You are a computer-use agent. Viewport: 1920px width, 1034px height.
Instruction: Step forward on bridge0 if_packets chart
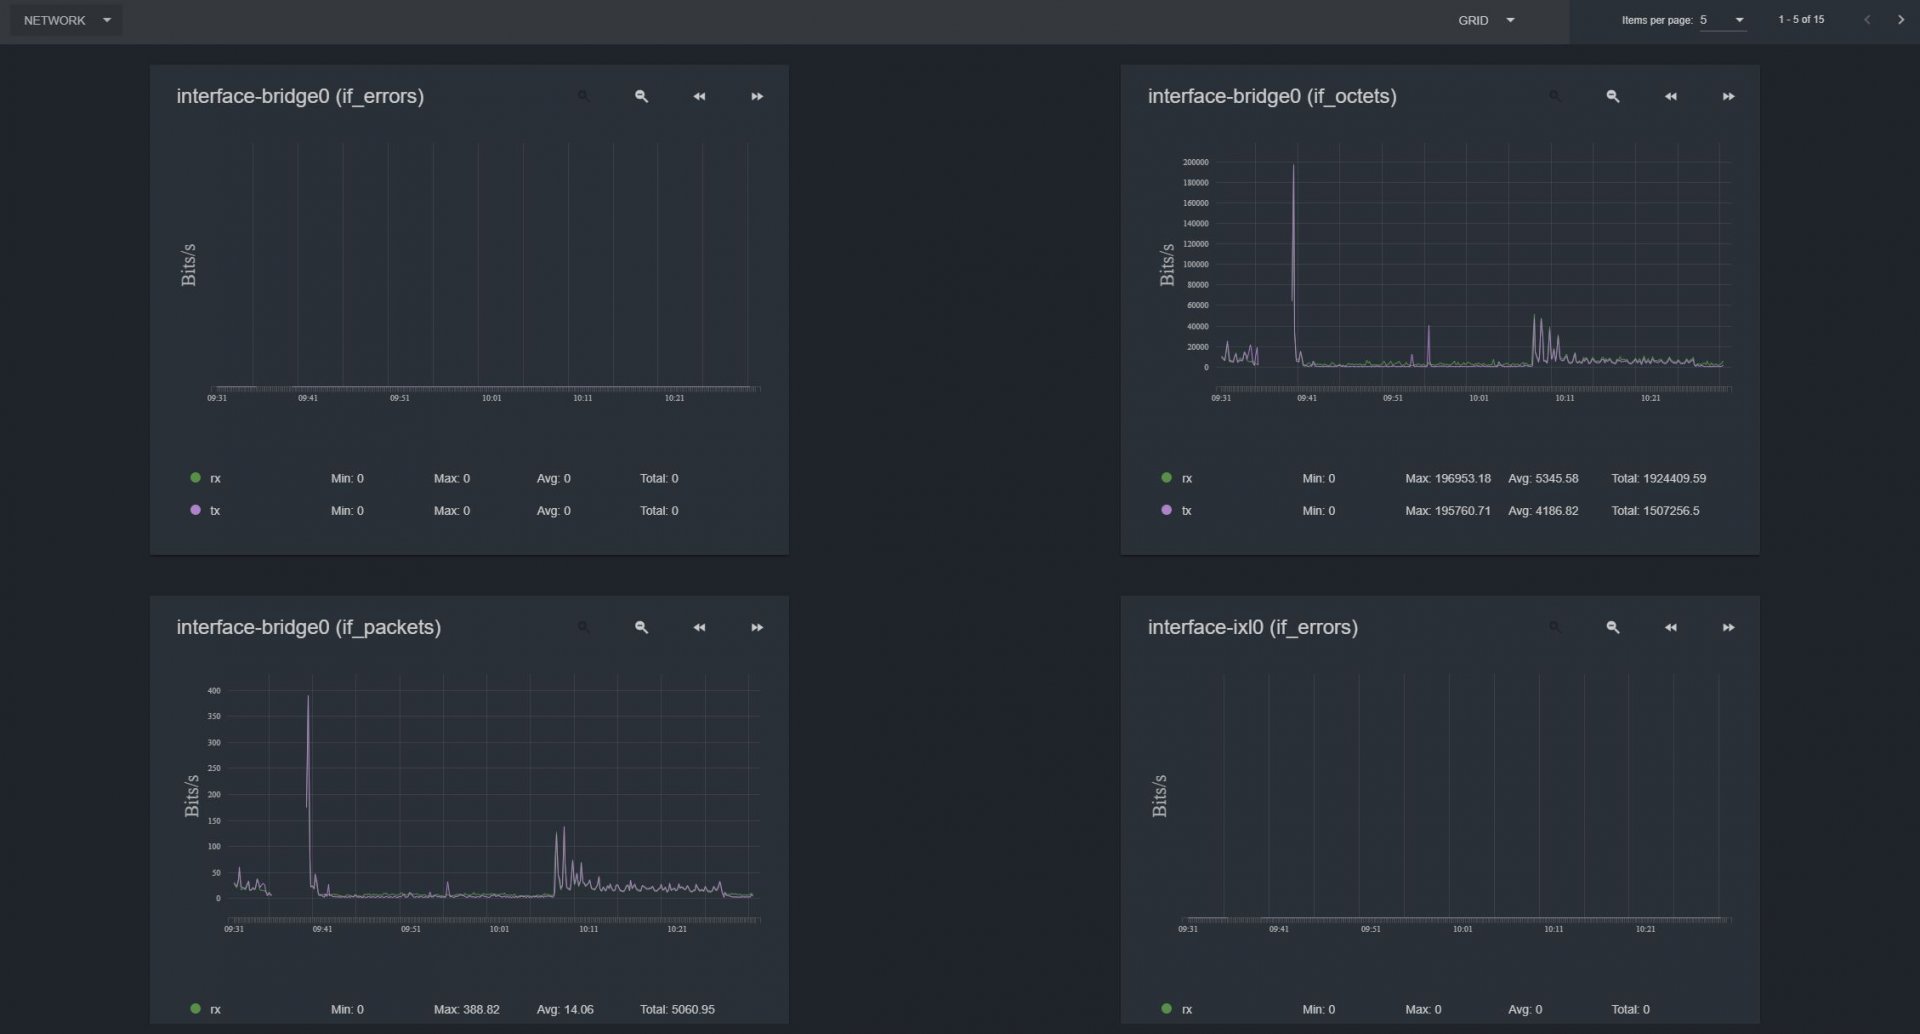pyautogui.click(x=757, y=628)
